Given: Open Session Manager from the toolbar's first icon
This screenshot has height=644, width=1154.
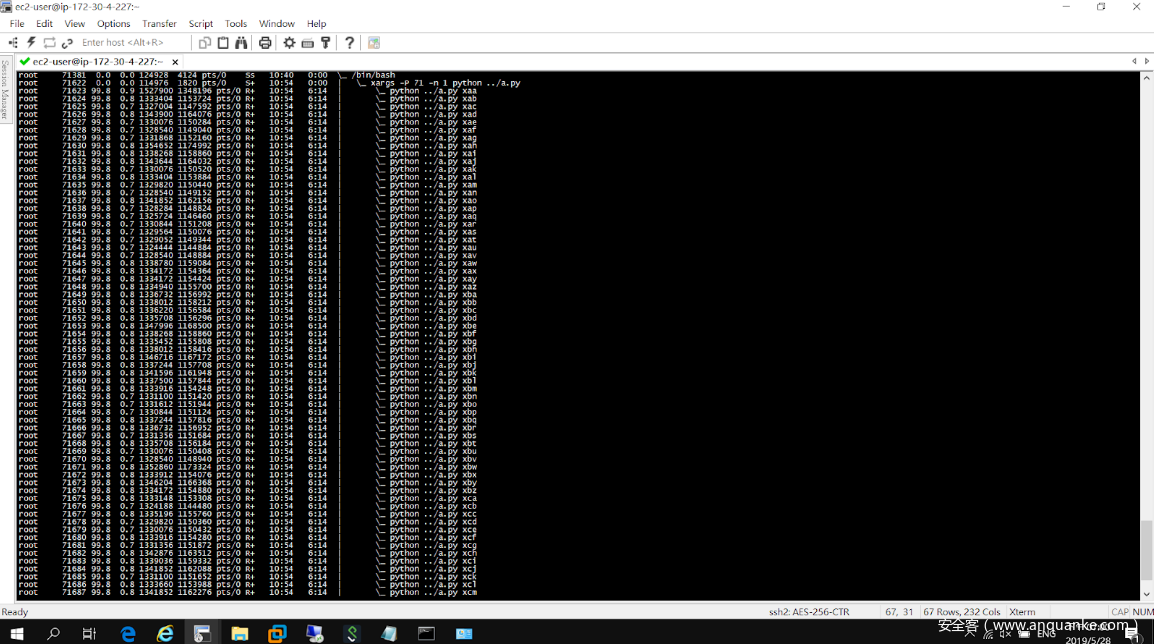Looking at the screenshot, I should pos(13,43).
